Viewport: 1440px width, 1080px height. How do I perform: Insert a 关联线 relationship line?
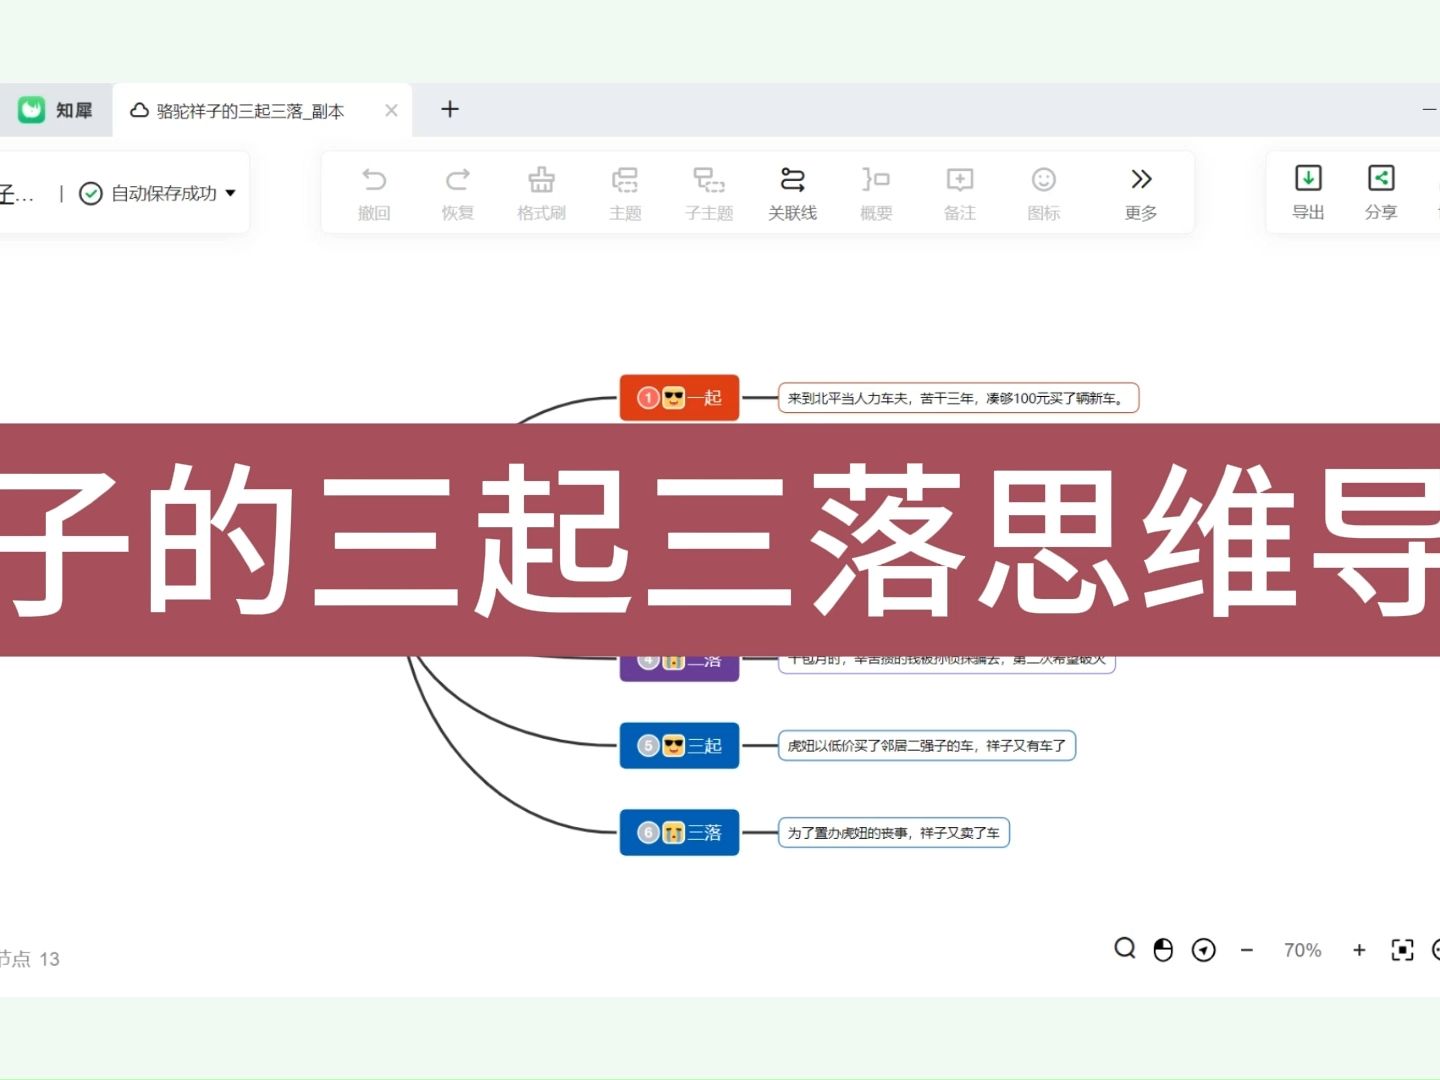(793, 194)
